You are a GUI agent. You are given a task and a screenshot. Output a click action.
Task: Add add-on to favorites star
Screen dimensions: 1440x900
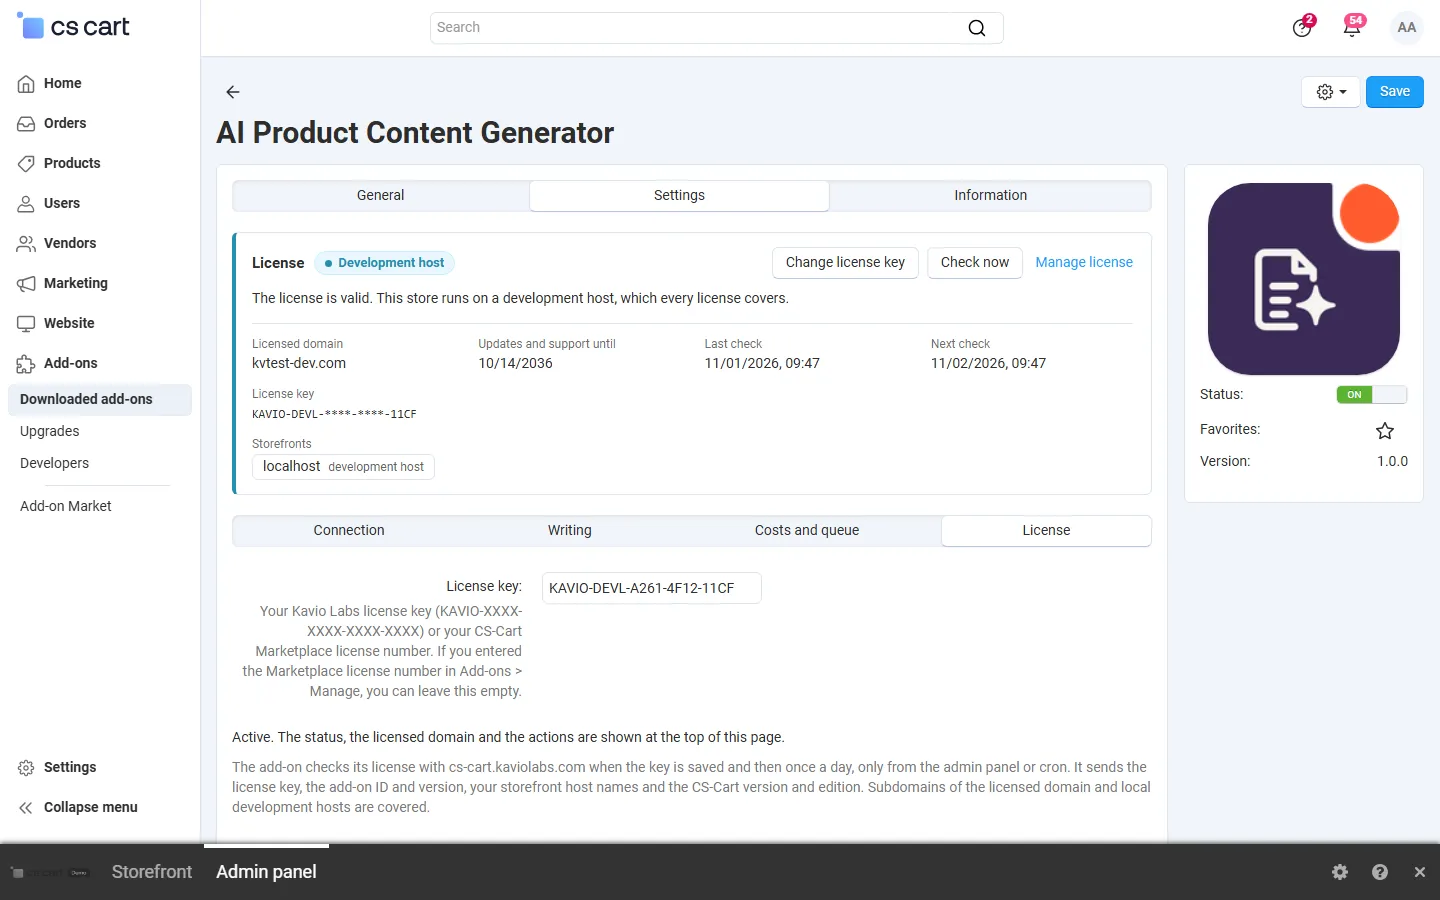click(x=1385, y=431)
